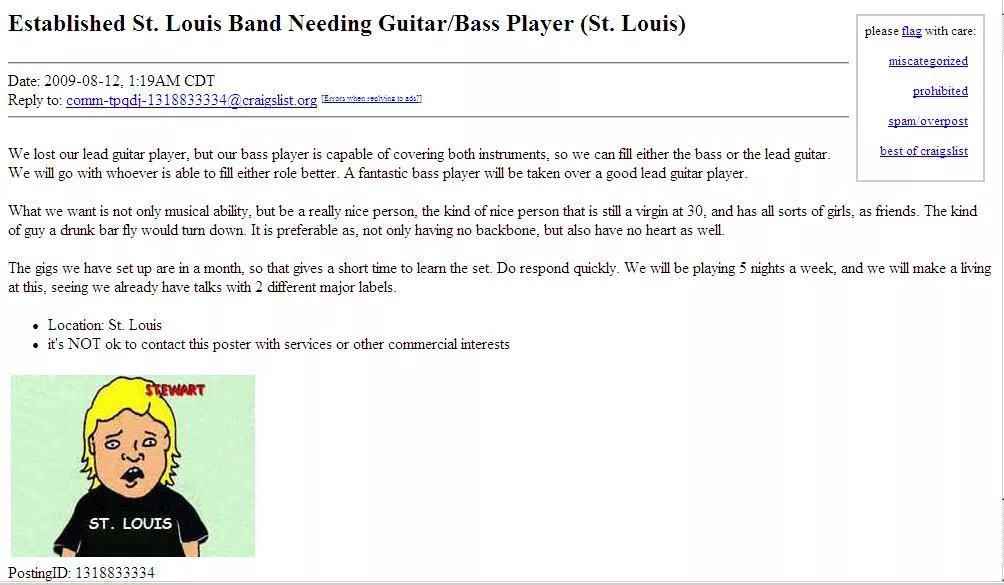The height and width of the screenshot is (585, 1004).
Task: Click the "it's NOT ok to contact" bullet
Action: (279, 344)
